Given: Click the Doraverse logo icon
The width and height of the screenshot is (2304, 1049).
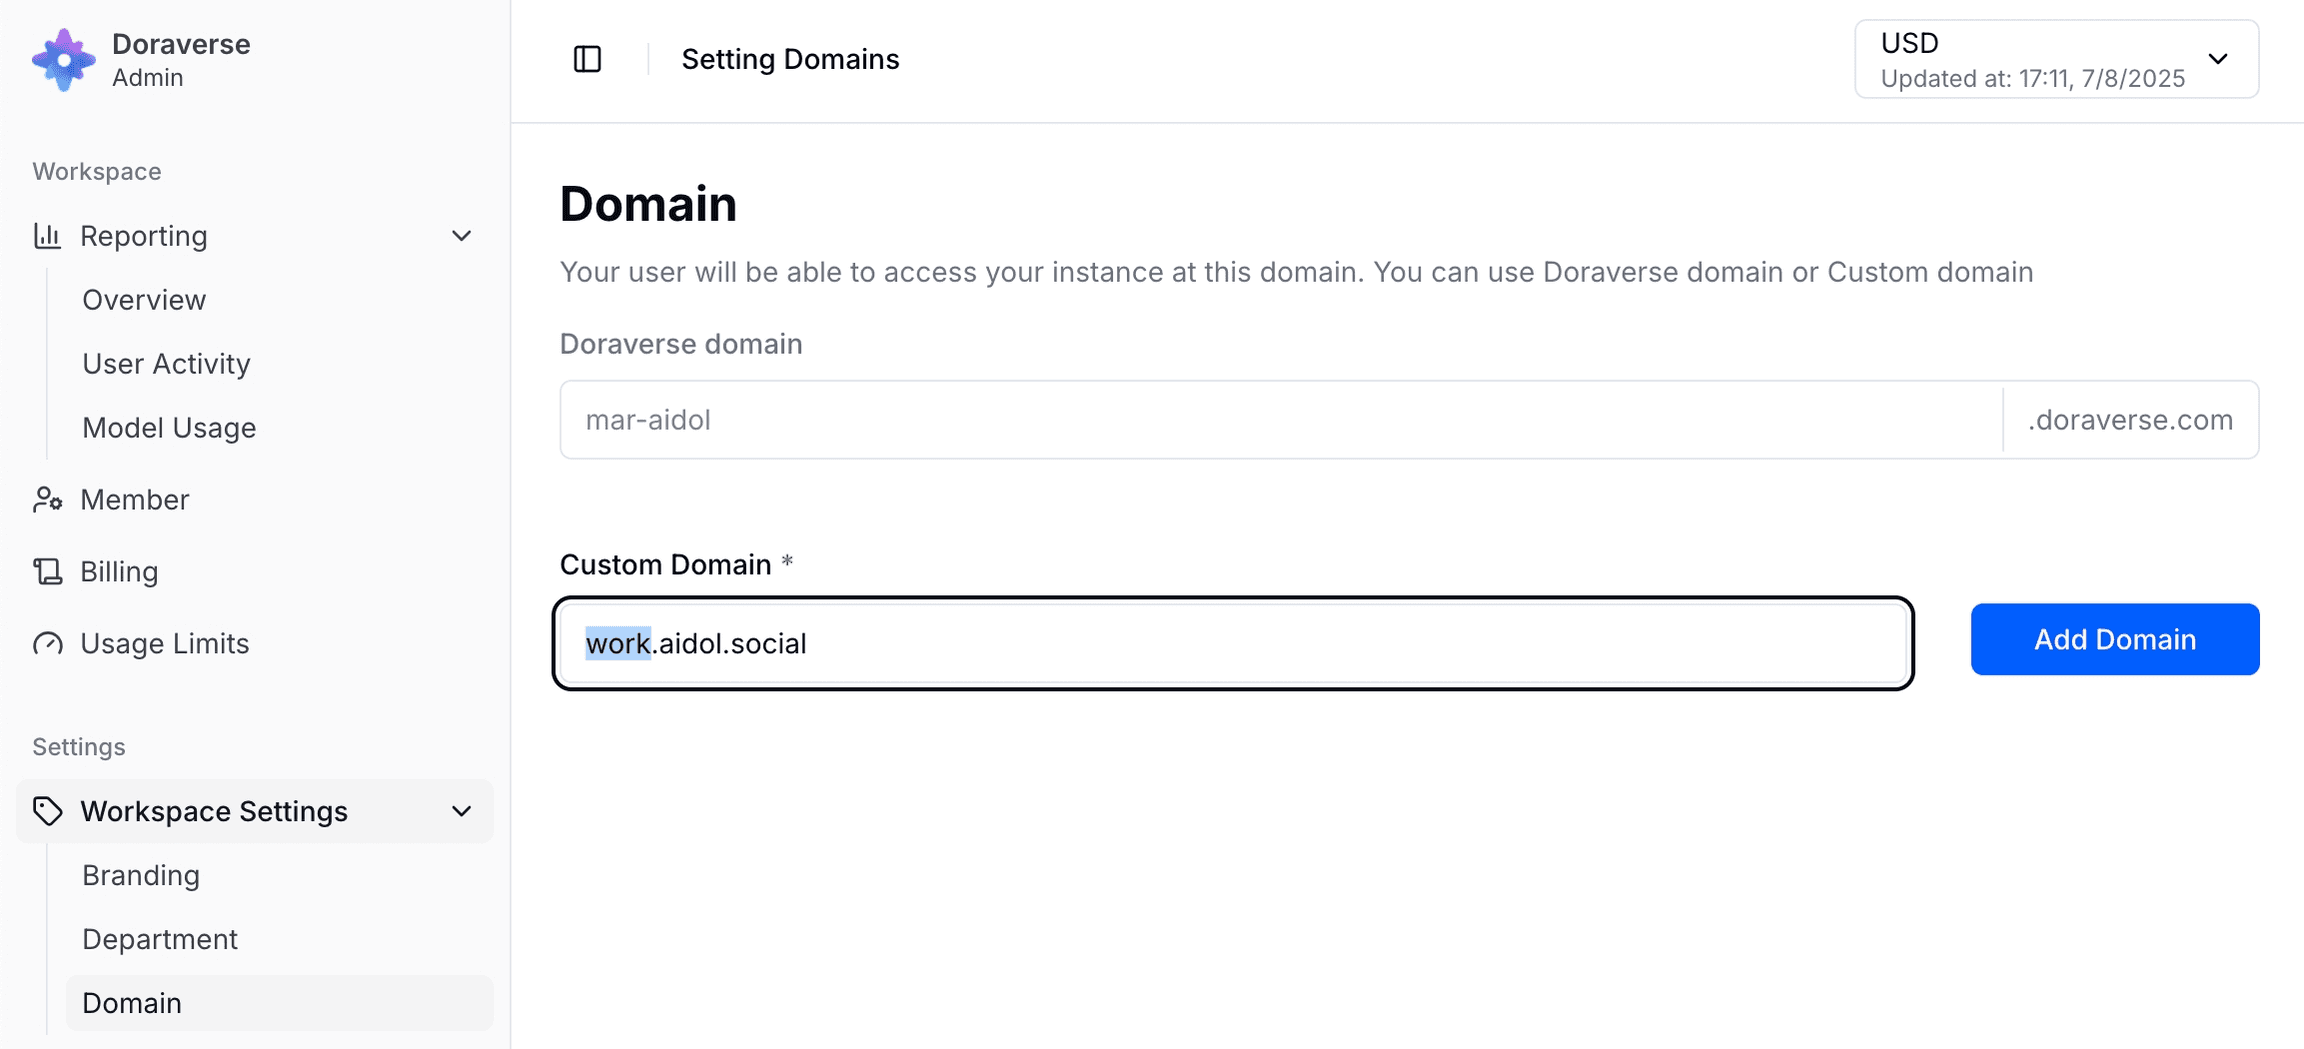Looking at the screenshot, I should tap(64, 59).
